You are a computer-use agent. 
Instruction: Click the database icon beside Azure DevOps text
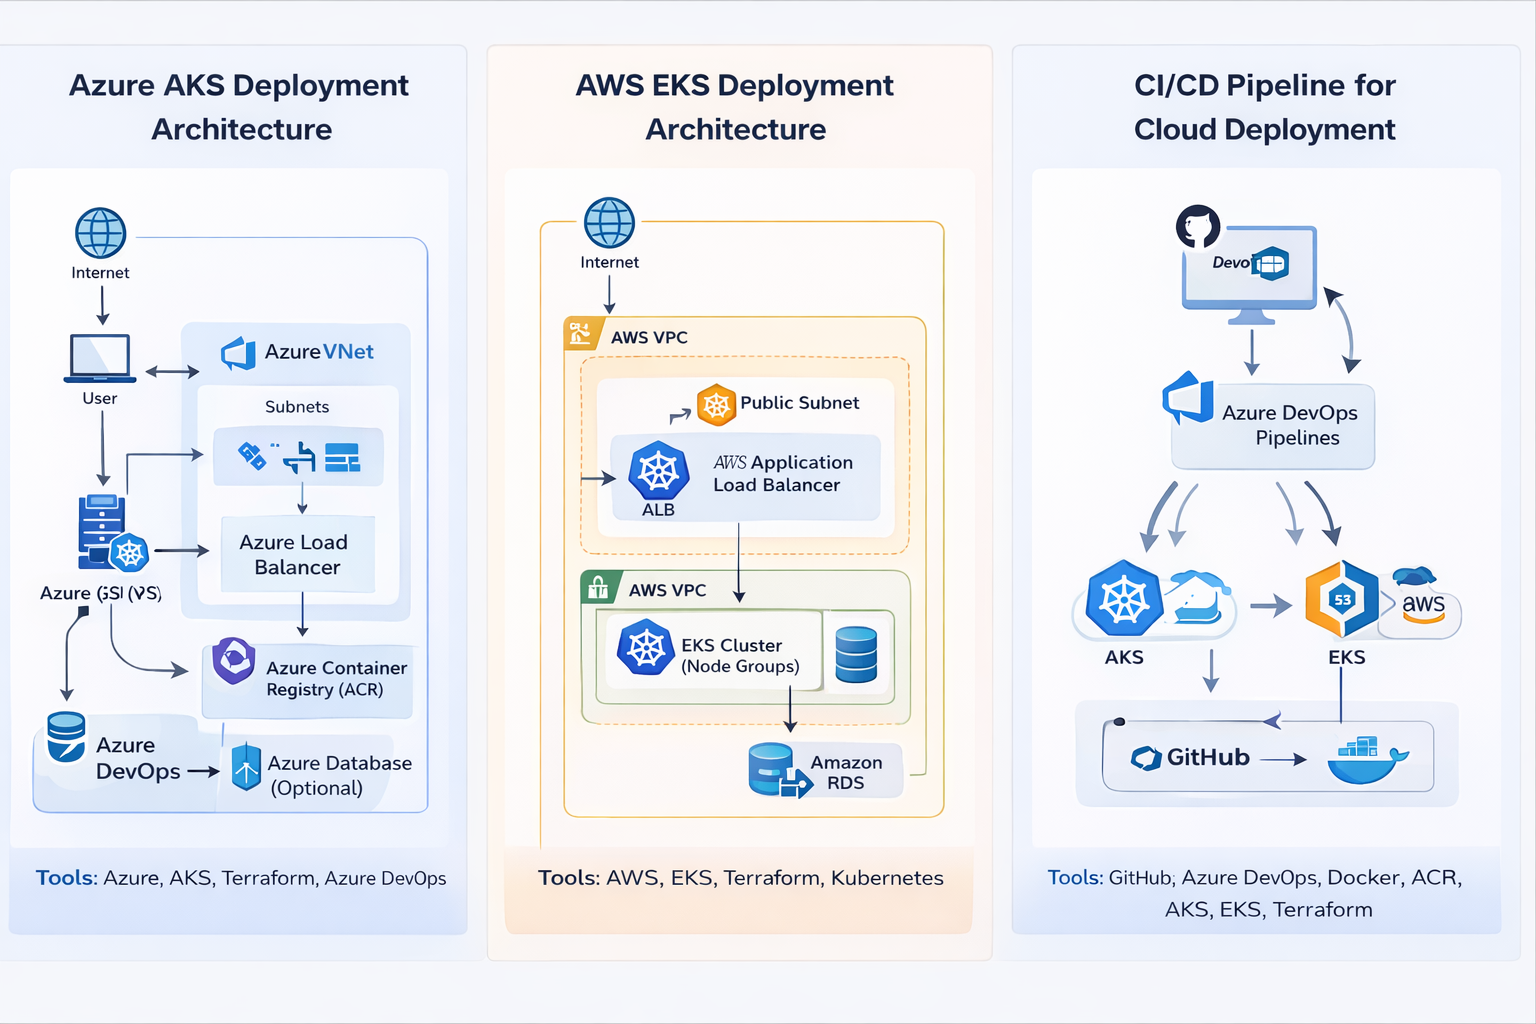click(66, 737)
